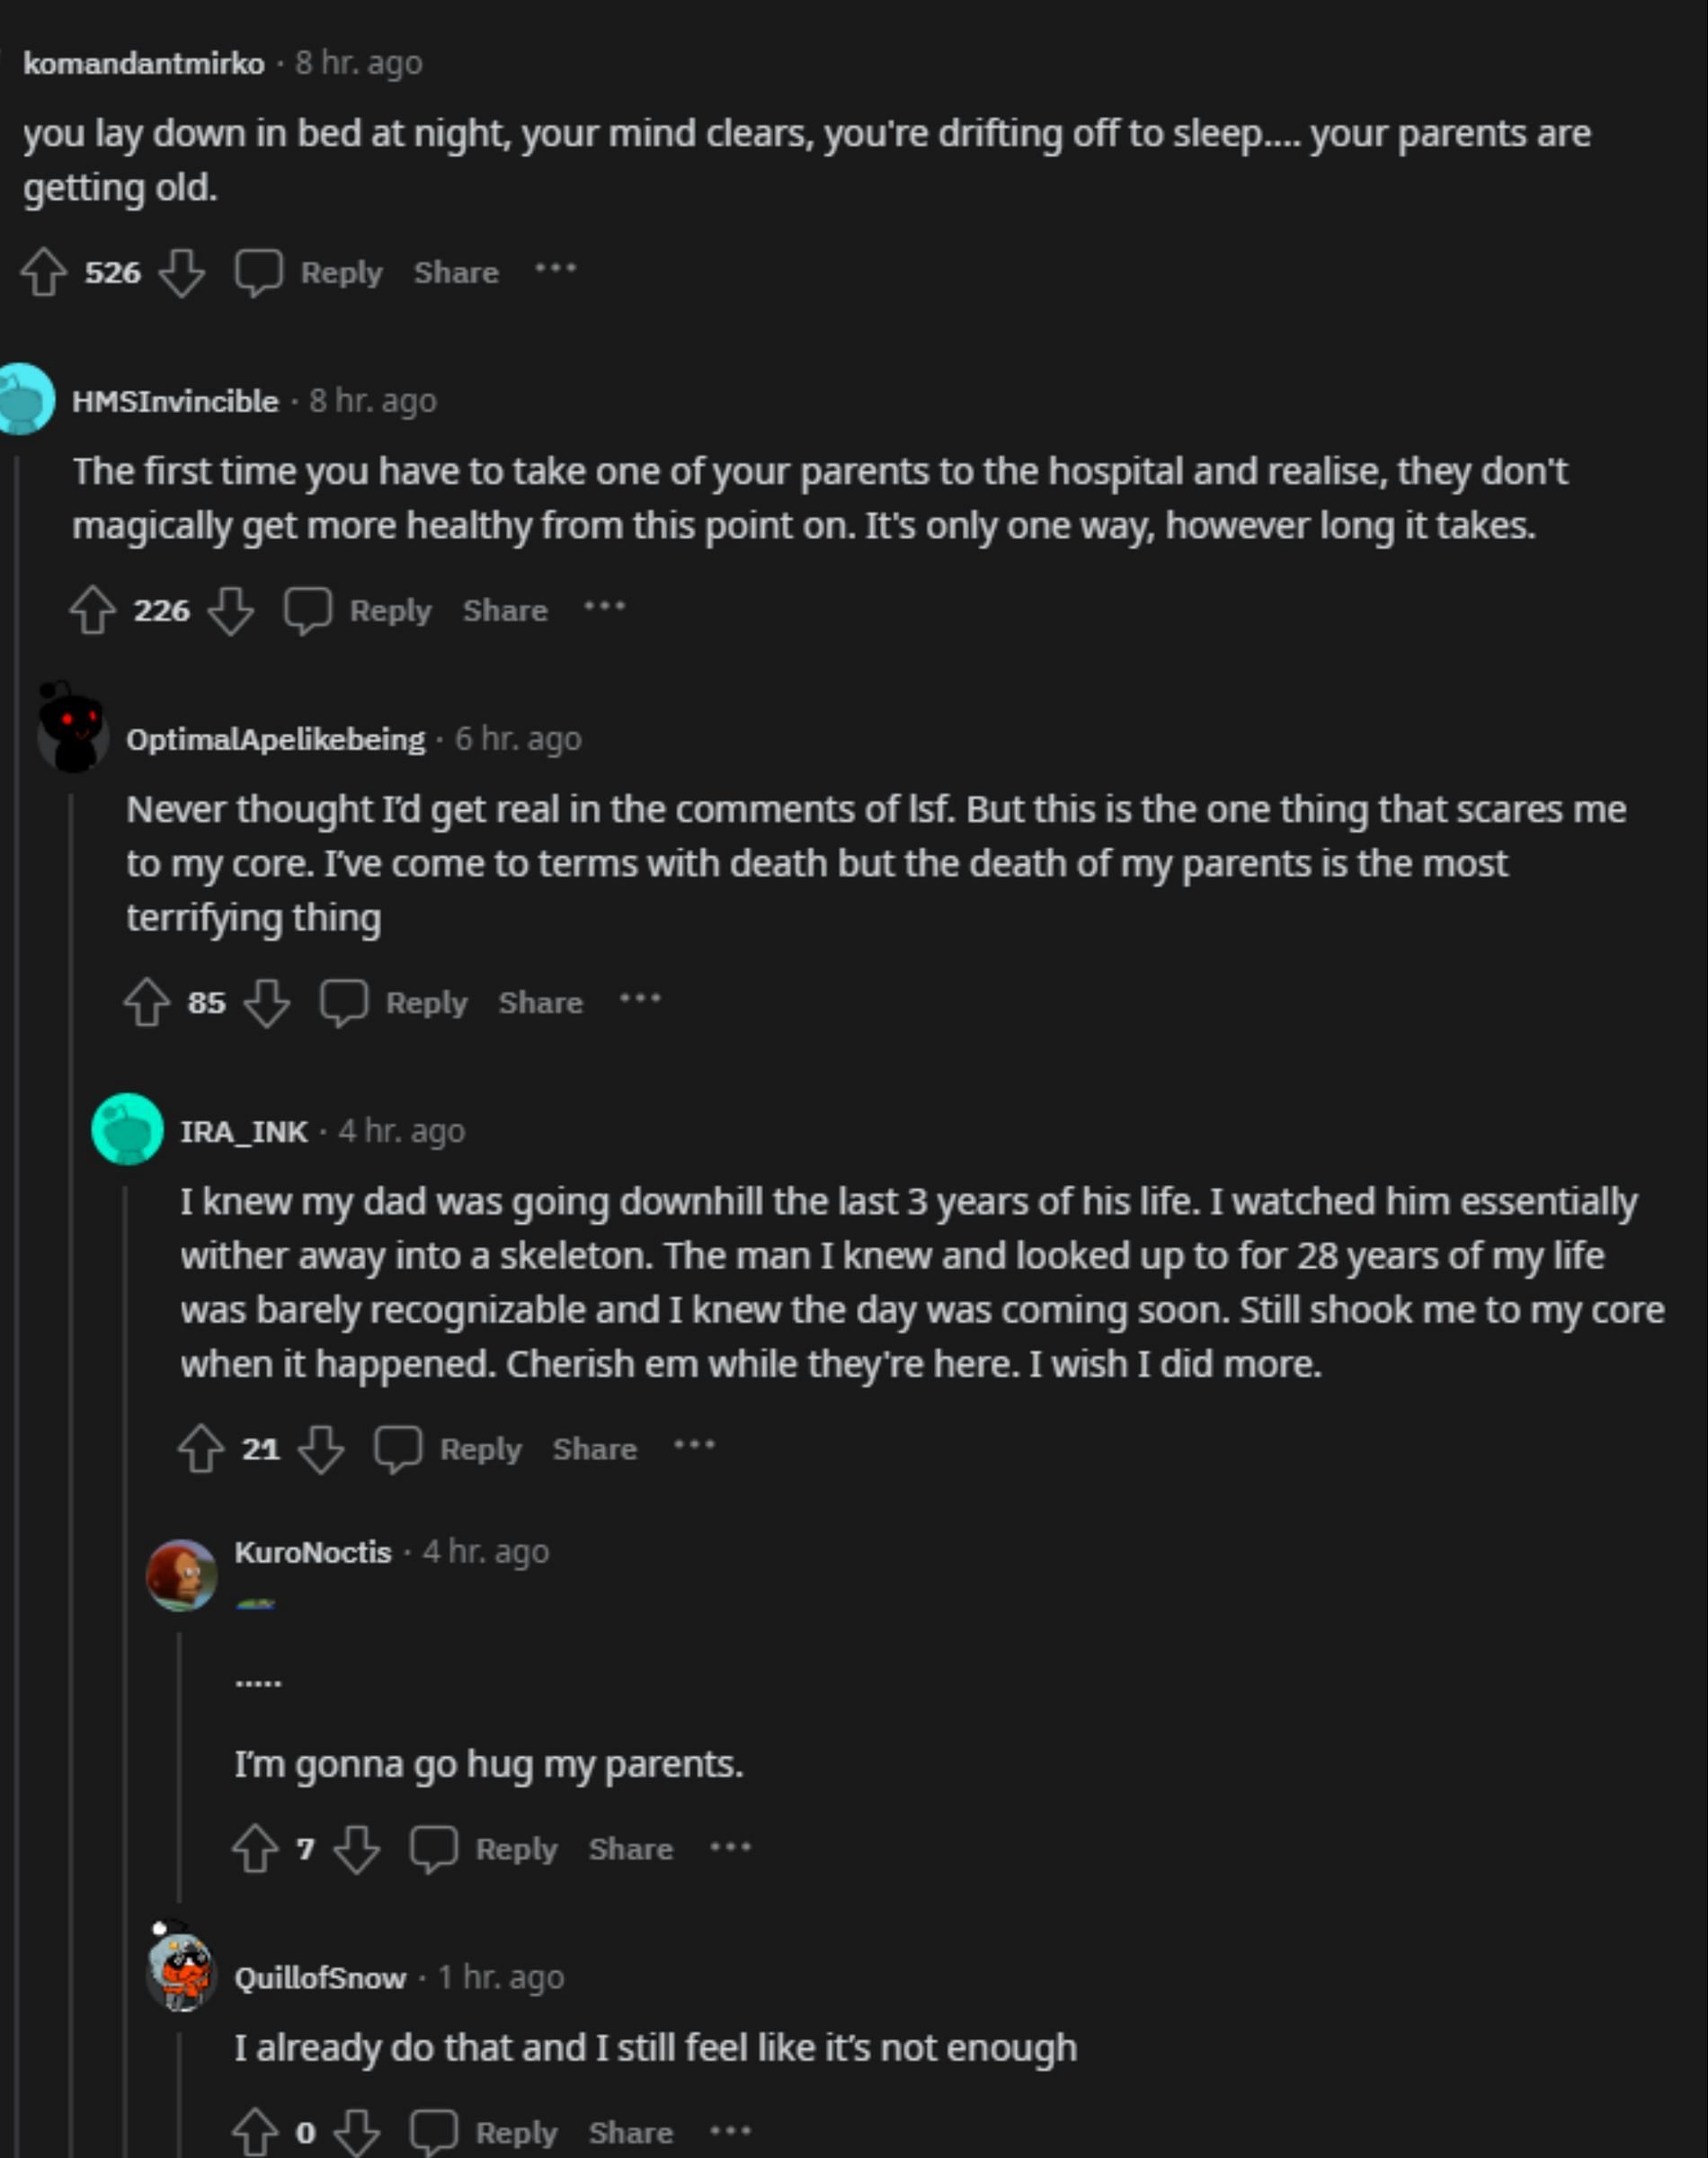The image size is (1708, 2158).
Task: Collapse KuroNoctis's comment using its thread line
Action: point(180,1760)
